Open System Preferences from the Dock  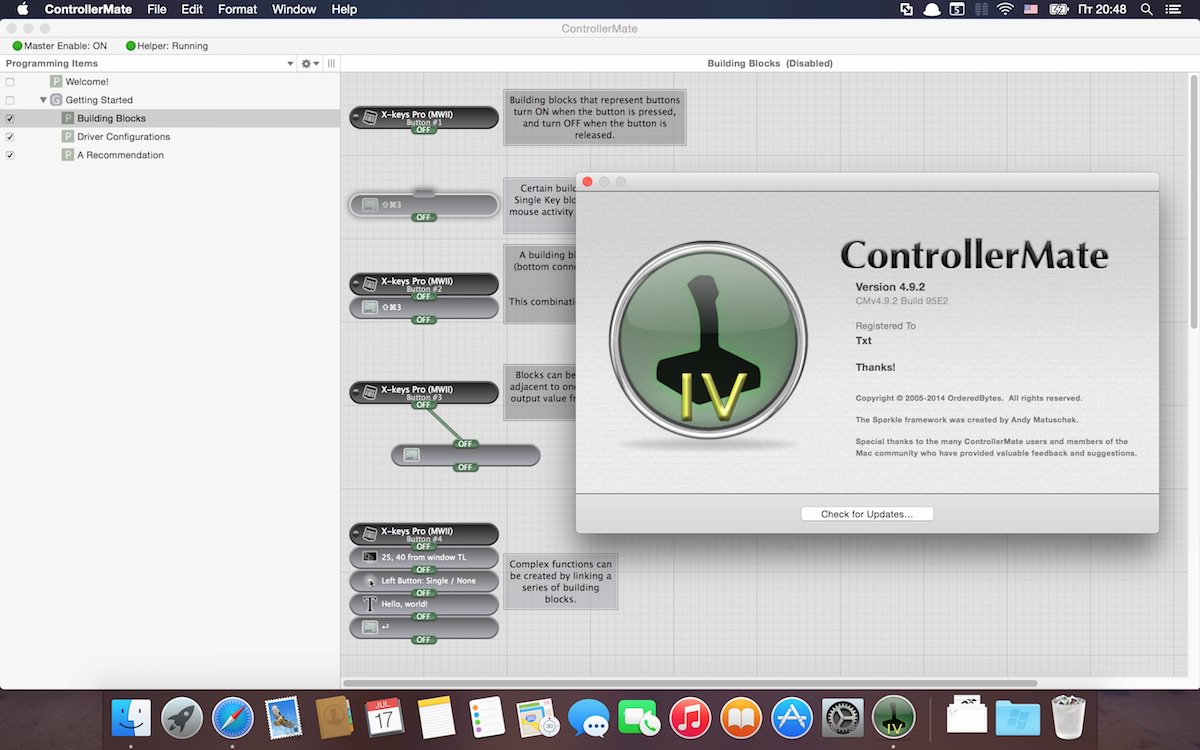point(843,717)
